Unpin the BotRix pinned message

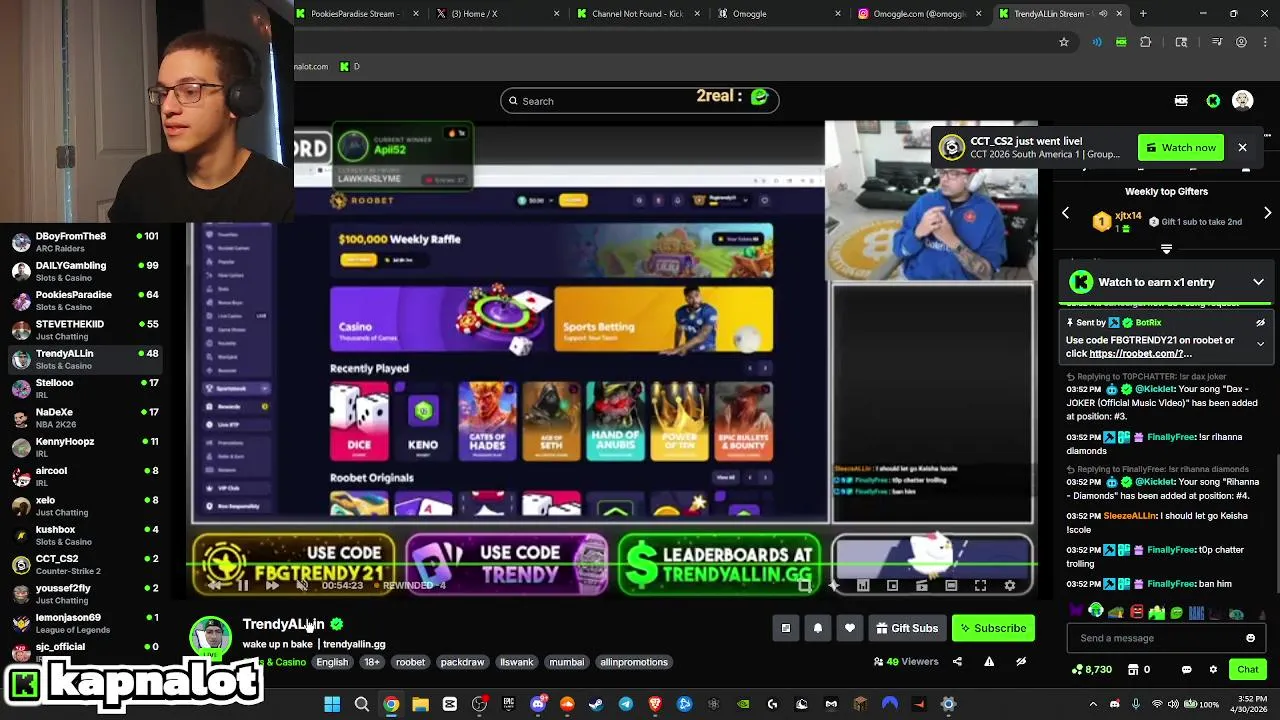click(1260, 323)
